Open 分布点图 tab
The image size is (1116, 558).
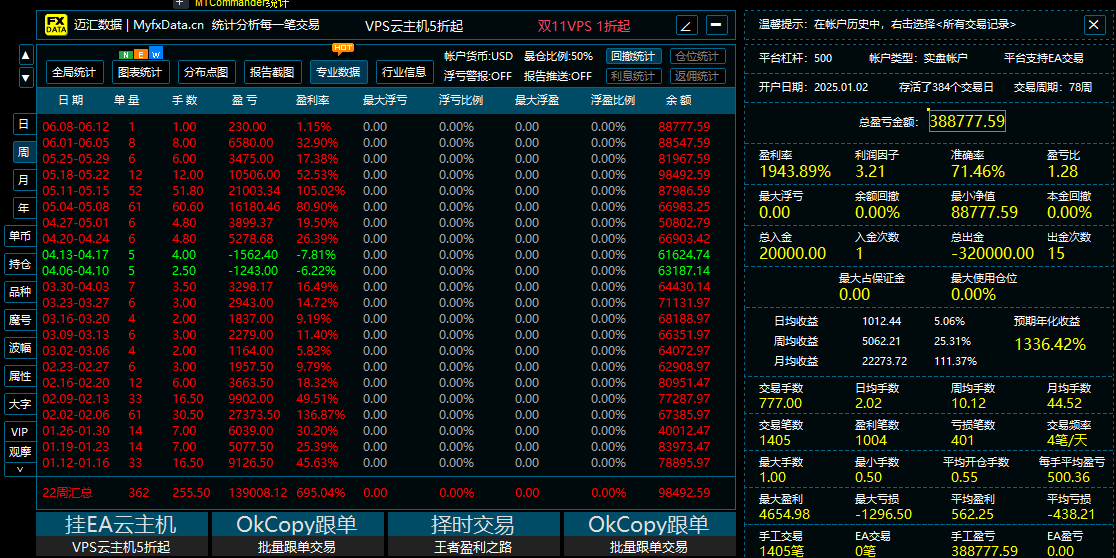206,72
